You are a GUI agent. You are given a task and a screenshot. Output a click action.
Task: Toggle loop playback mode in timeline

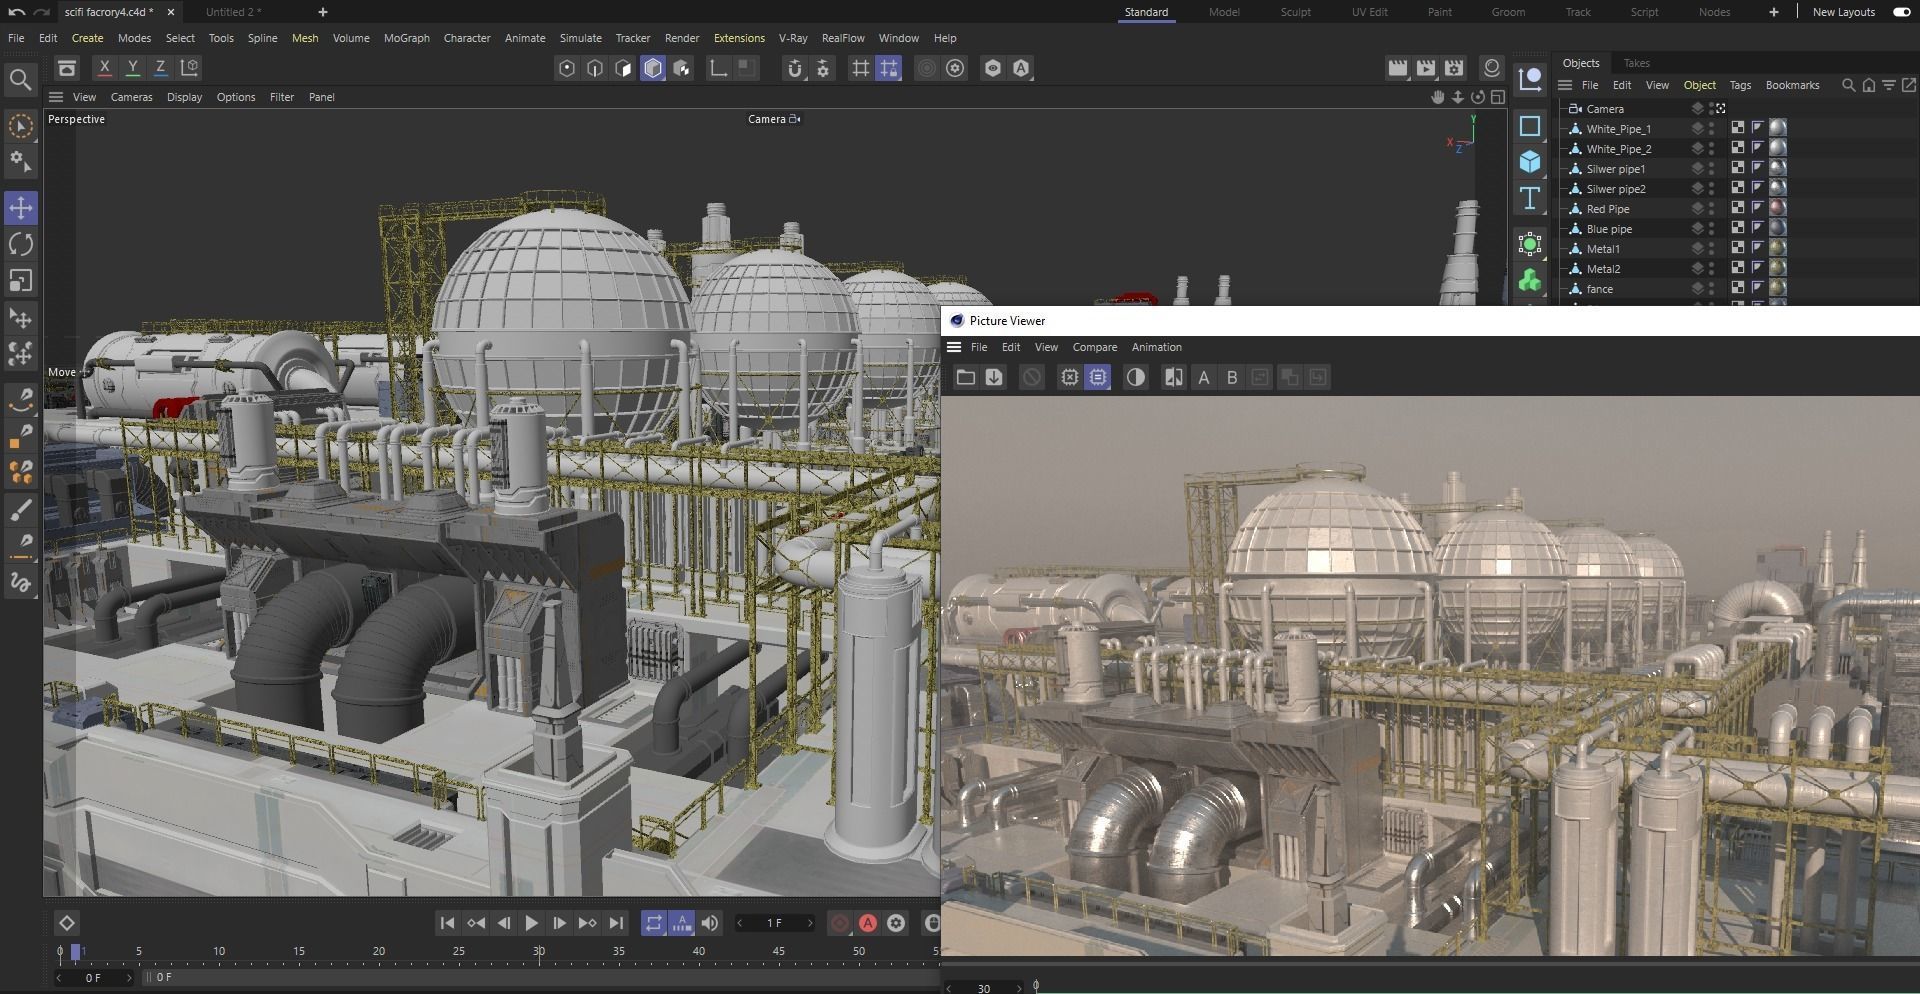pos(653,923)
